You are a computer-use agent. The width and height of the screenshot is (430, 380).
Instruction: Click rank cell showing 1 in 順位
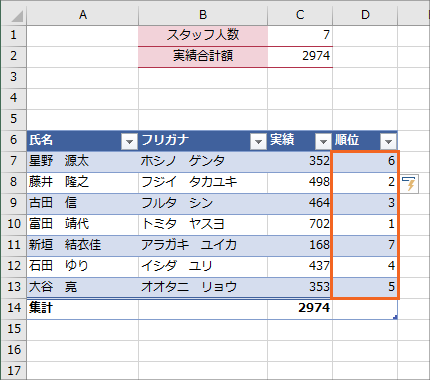pyautogui.click(x=365, y=224)
